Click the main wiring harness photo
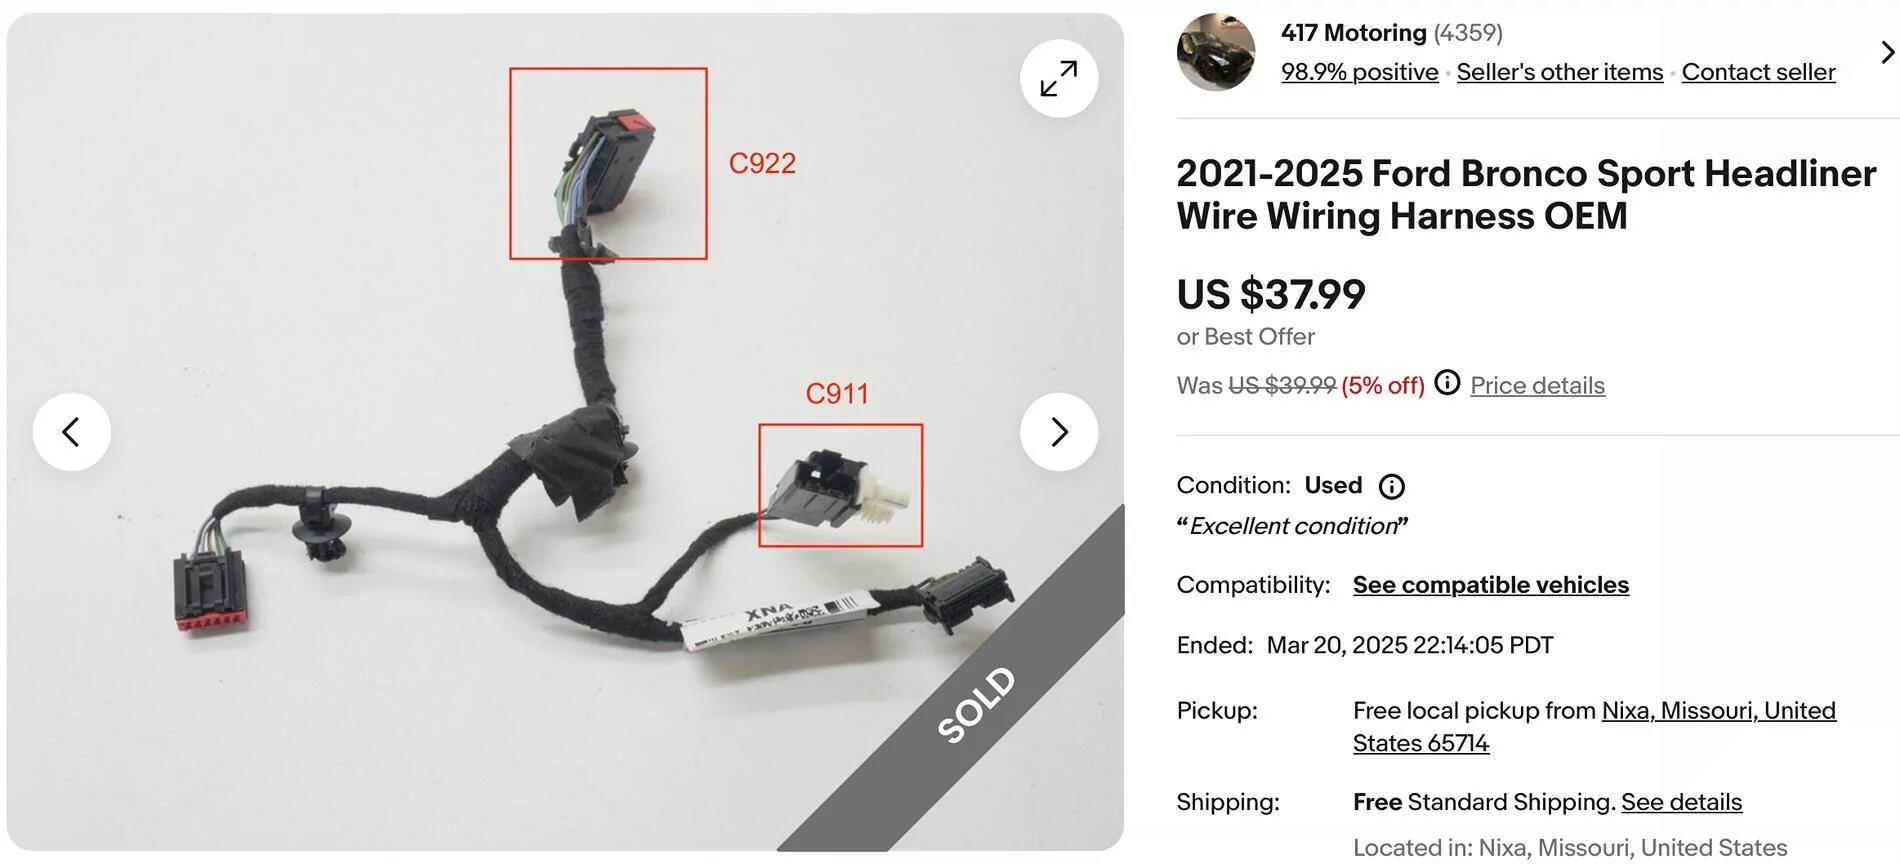 [x=565, y=432]
